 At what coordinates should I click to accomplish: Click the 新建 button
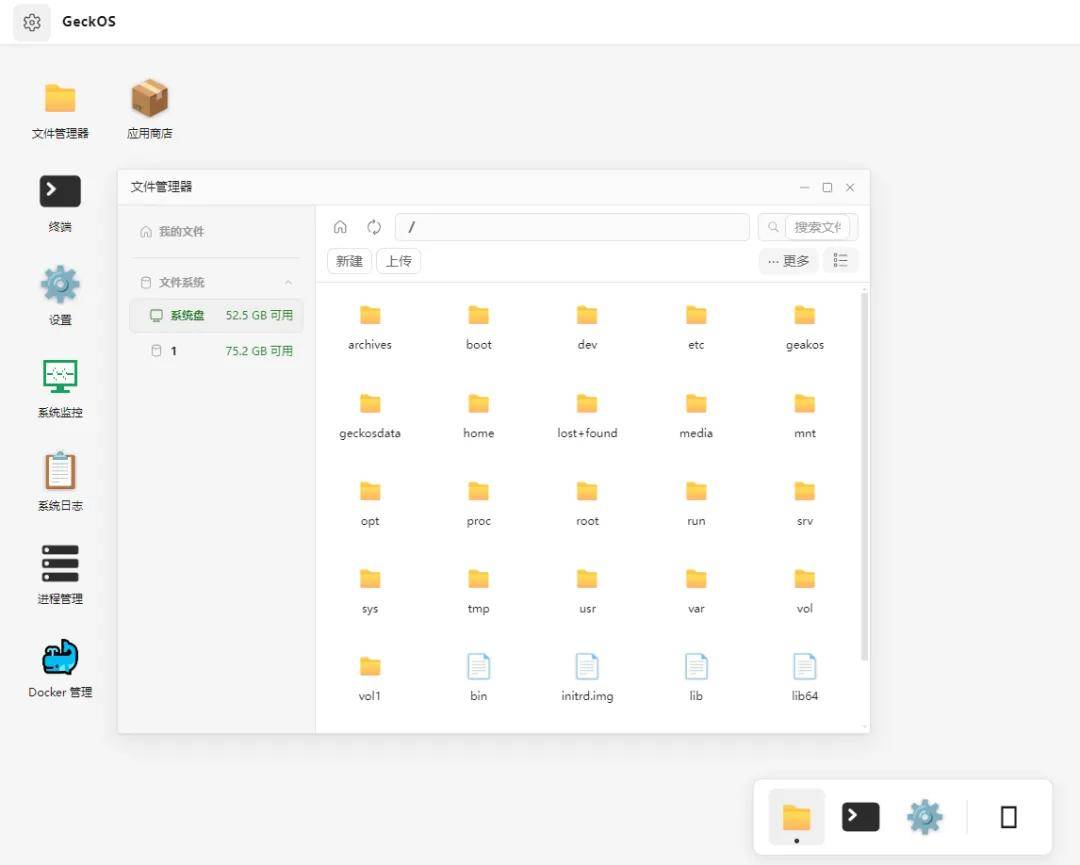[x=349, y=261]
